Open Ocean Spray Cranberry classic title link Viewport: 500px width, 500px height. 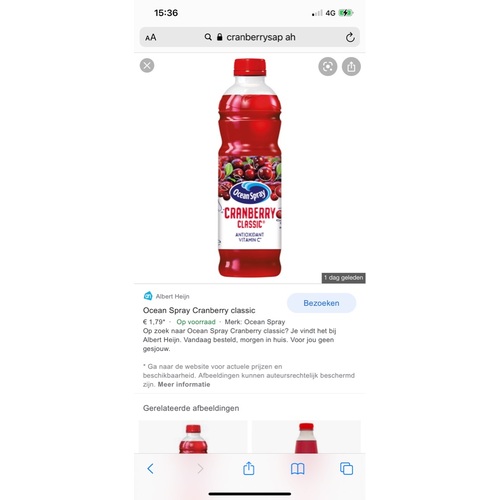[199, 310]
